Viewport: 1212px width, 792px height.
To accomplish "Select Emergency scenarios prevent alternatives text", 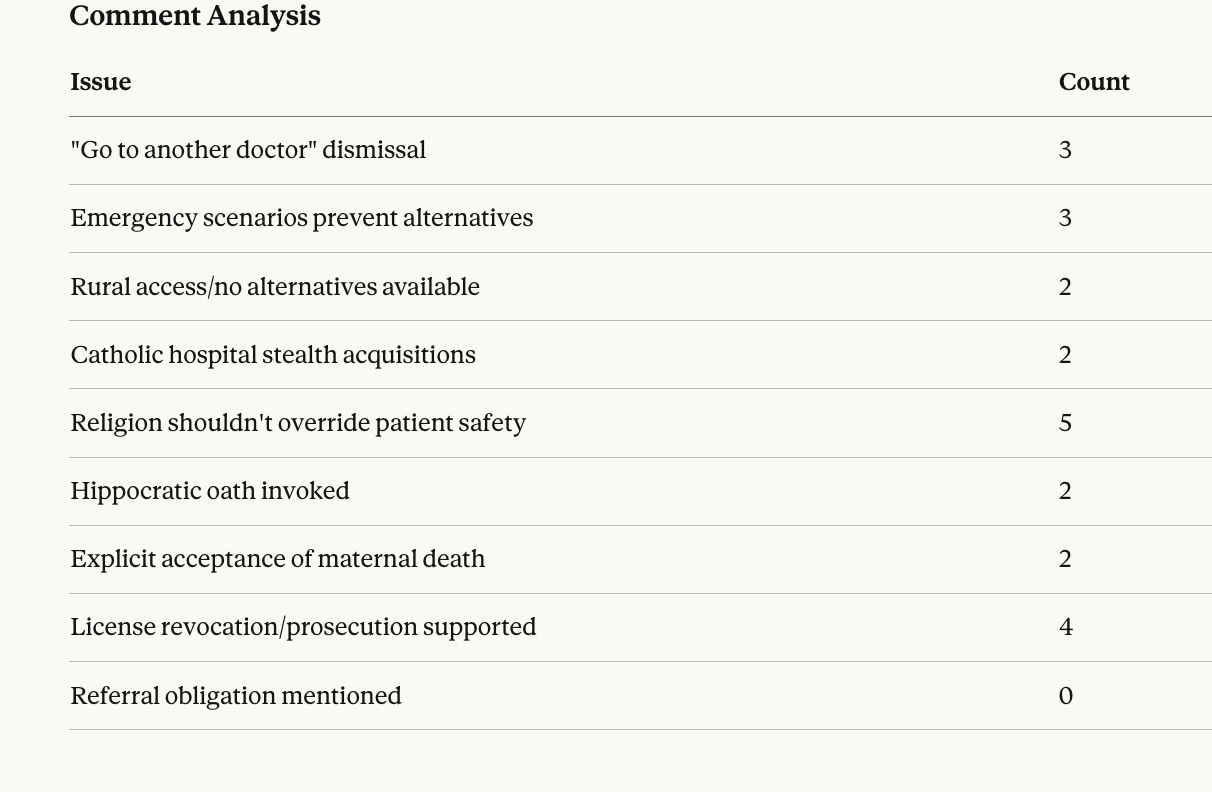I will click(302, 218).
